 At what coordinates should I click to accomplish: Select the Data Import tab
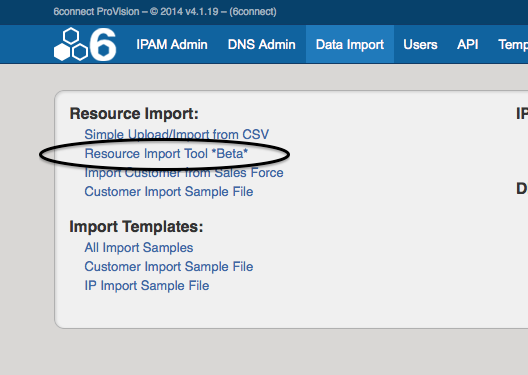350,44
